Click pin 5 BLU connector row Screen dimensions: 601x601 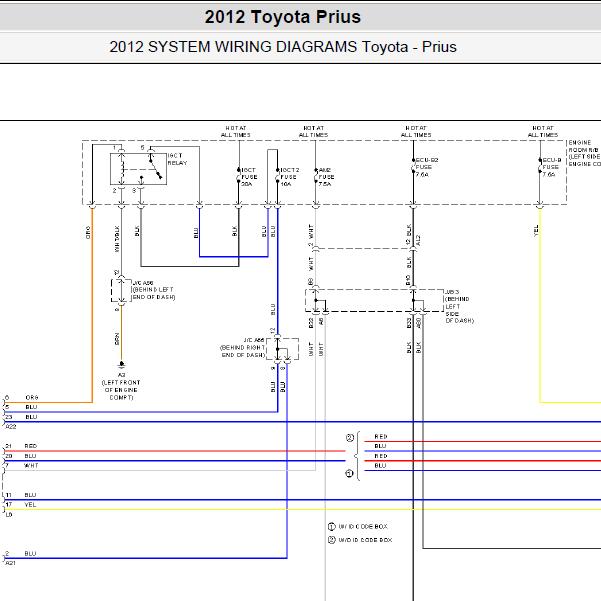click(x=21, y=407)
